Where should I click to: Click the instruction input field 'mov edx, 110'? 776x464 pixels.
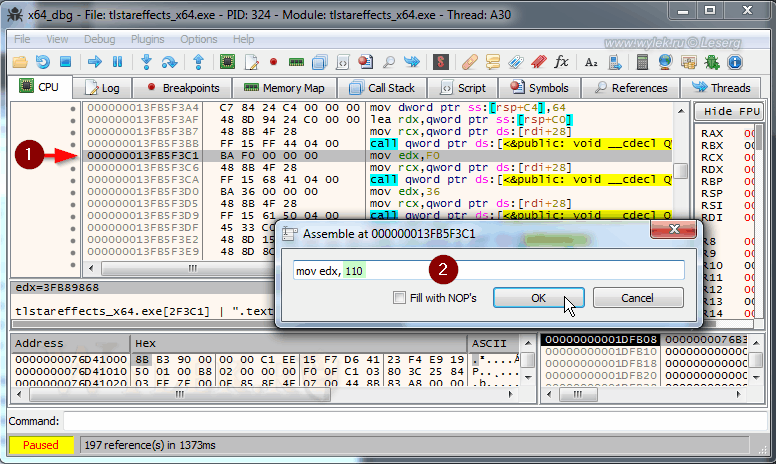tap(488, 271)
